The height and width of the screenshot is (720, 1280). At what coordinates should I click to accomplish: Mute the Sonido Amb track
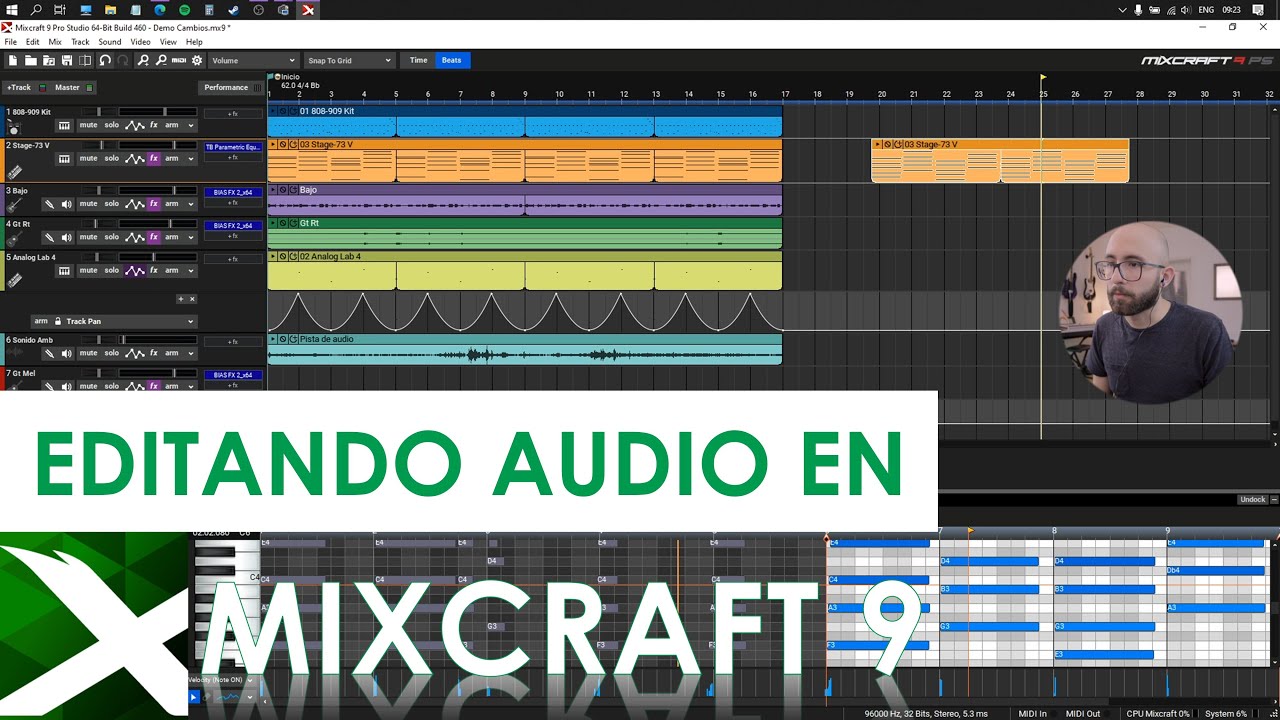pyautogui.click(x=89, y=353)
